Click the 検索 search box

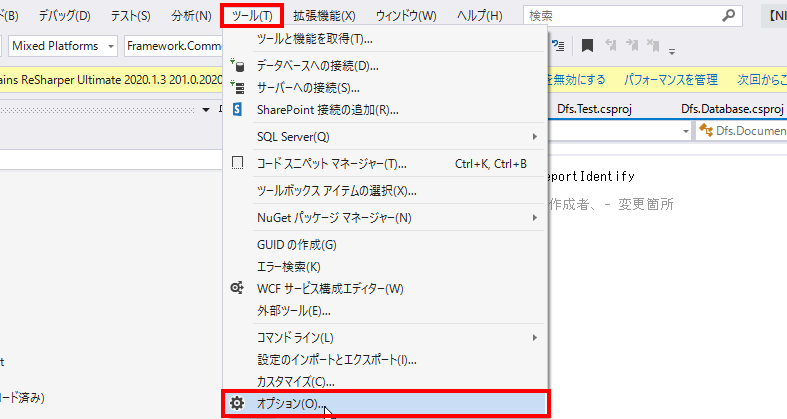pyautogui.click(x=632, y=16)
